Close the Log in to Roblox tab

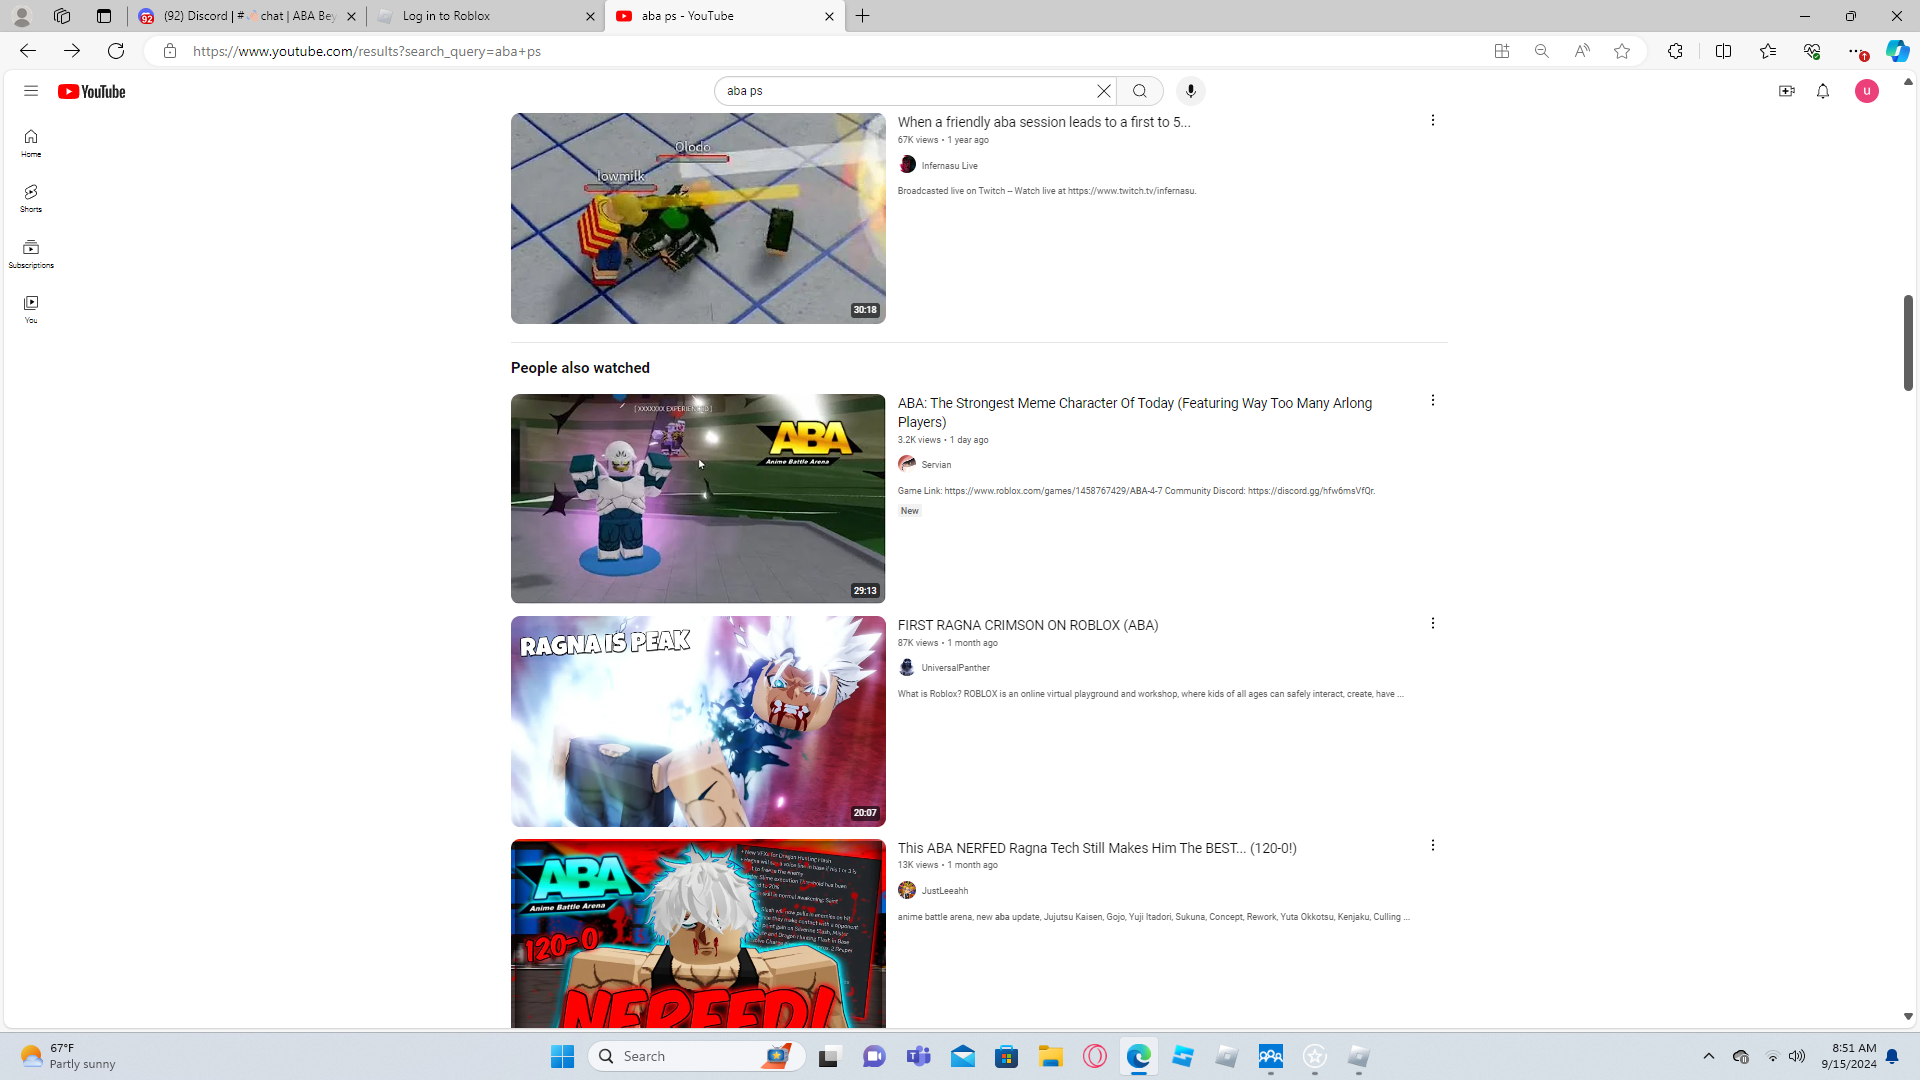pyautogui.click(x=590, y=16)
